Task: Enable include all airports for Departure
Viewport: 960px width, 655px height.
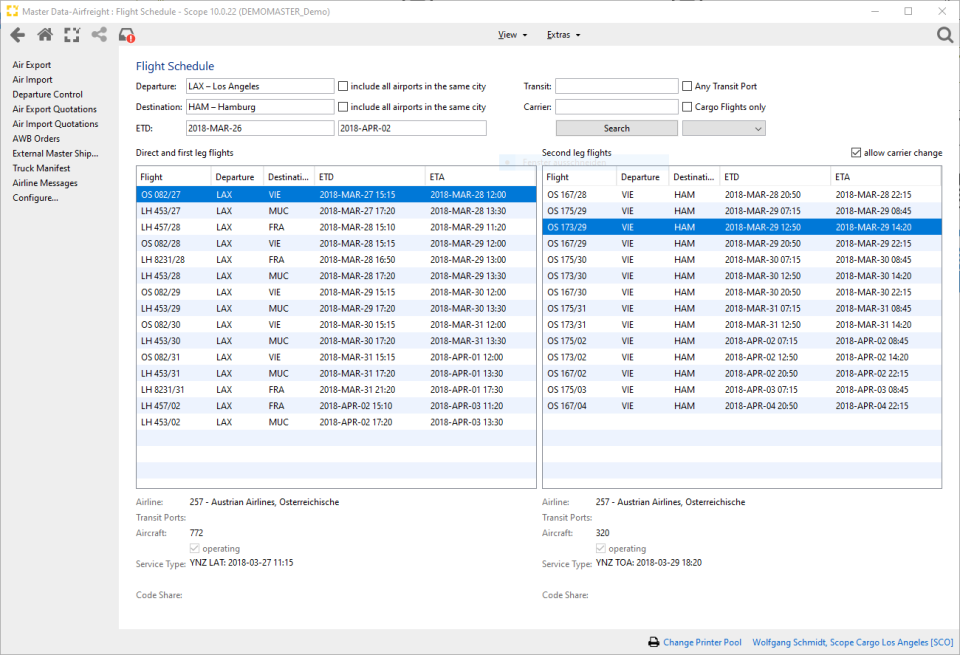Action: point(343,85)
